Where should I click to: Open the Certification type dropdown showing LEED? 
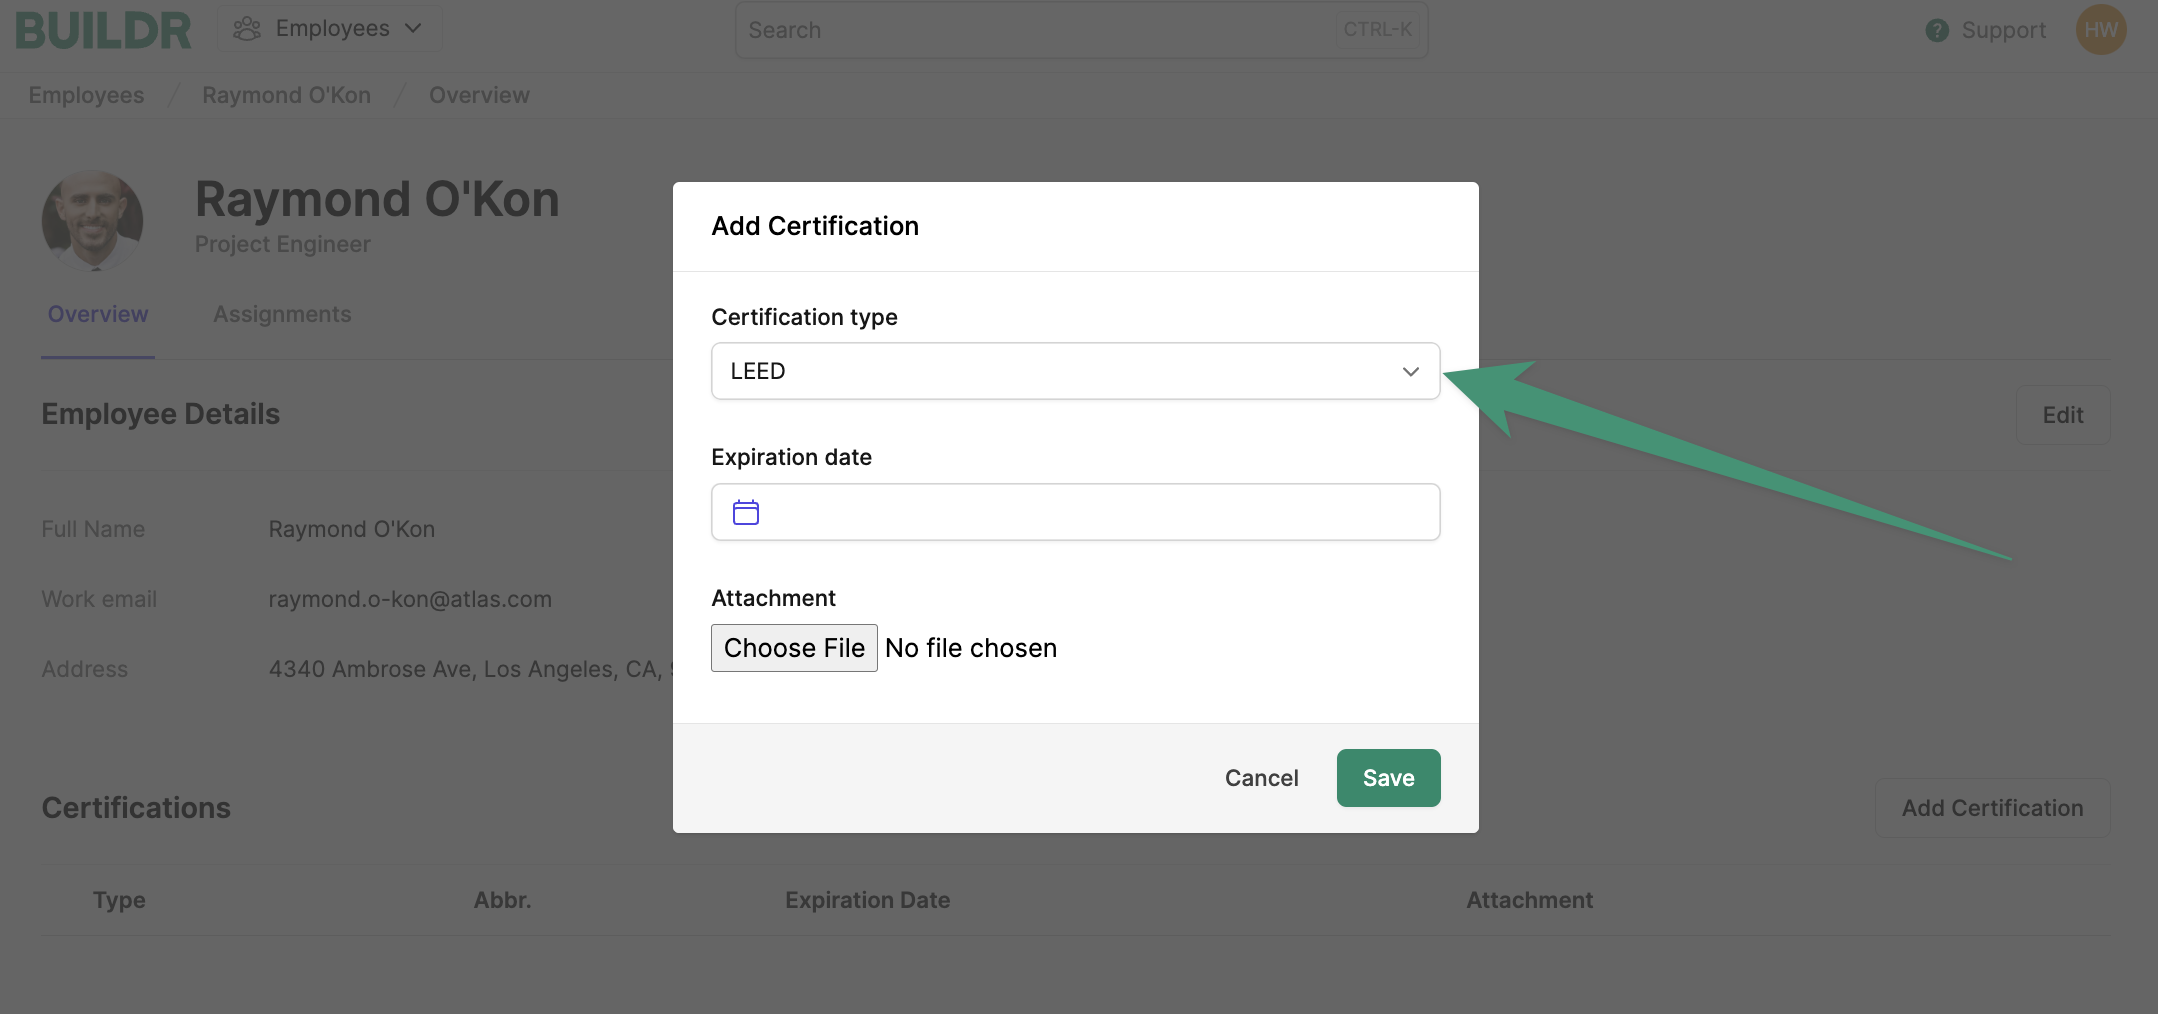pyautogui.click(x=1075, y=371)
